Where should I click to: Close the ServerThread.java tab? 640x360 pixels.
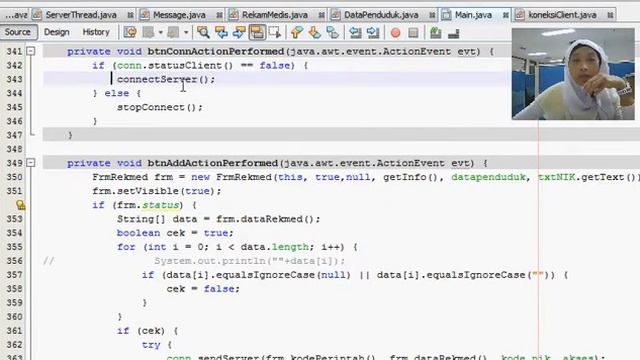click(x=130, y=15)
